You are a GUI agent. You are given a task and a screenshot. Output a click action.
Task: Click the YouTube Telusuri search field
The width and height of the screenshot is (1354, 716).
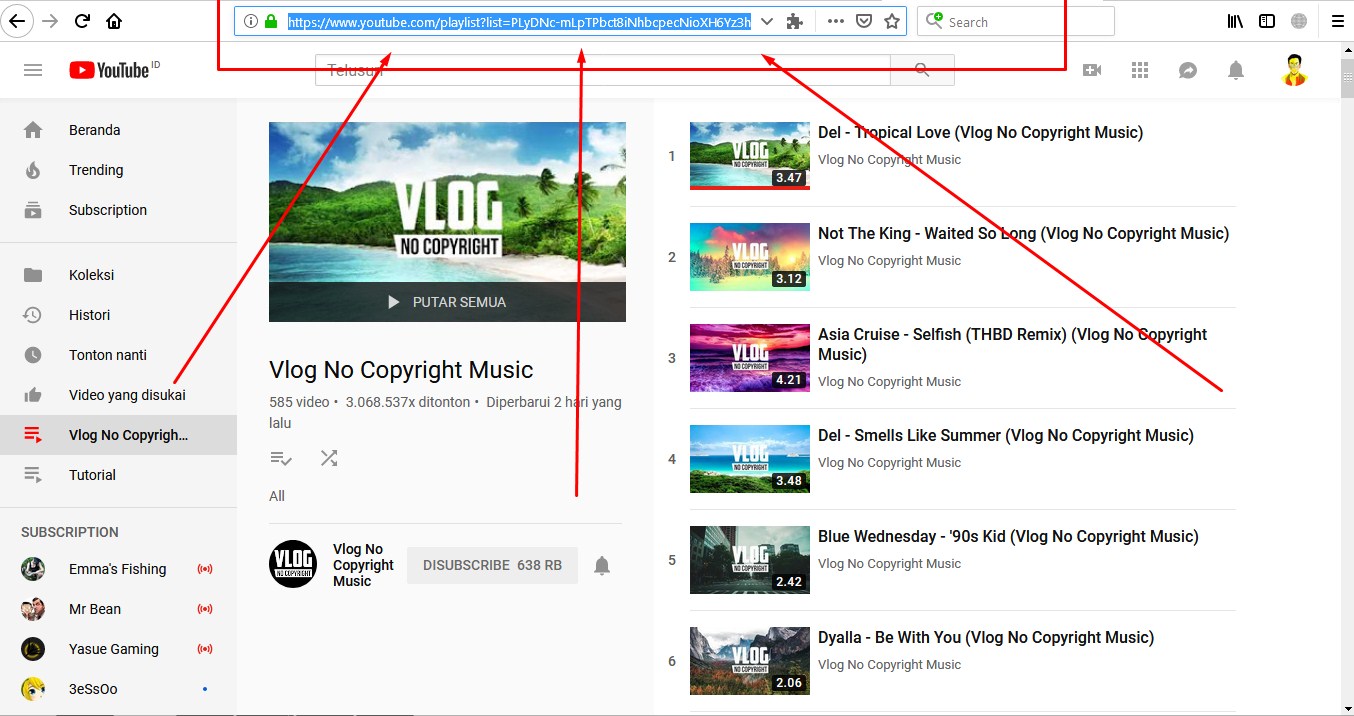(x=603, y=70)
